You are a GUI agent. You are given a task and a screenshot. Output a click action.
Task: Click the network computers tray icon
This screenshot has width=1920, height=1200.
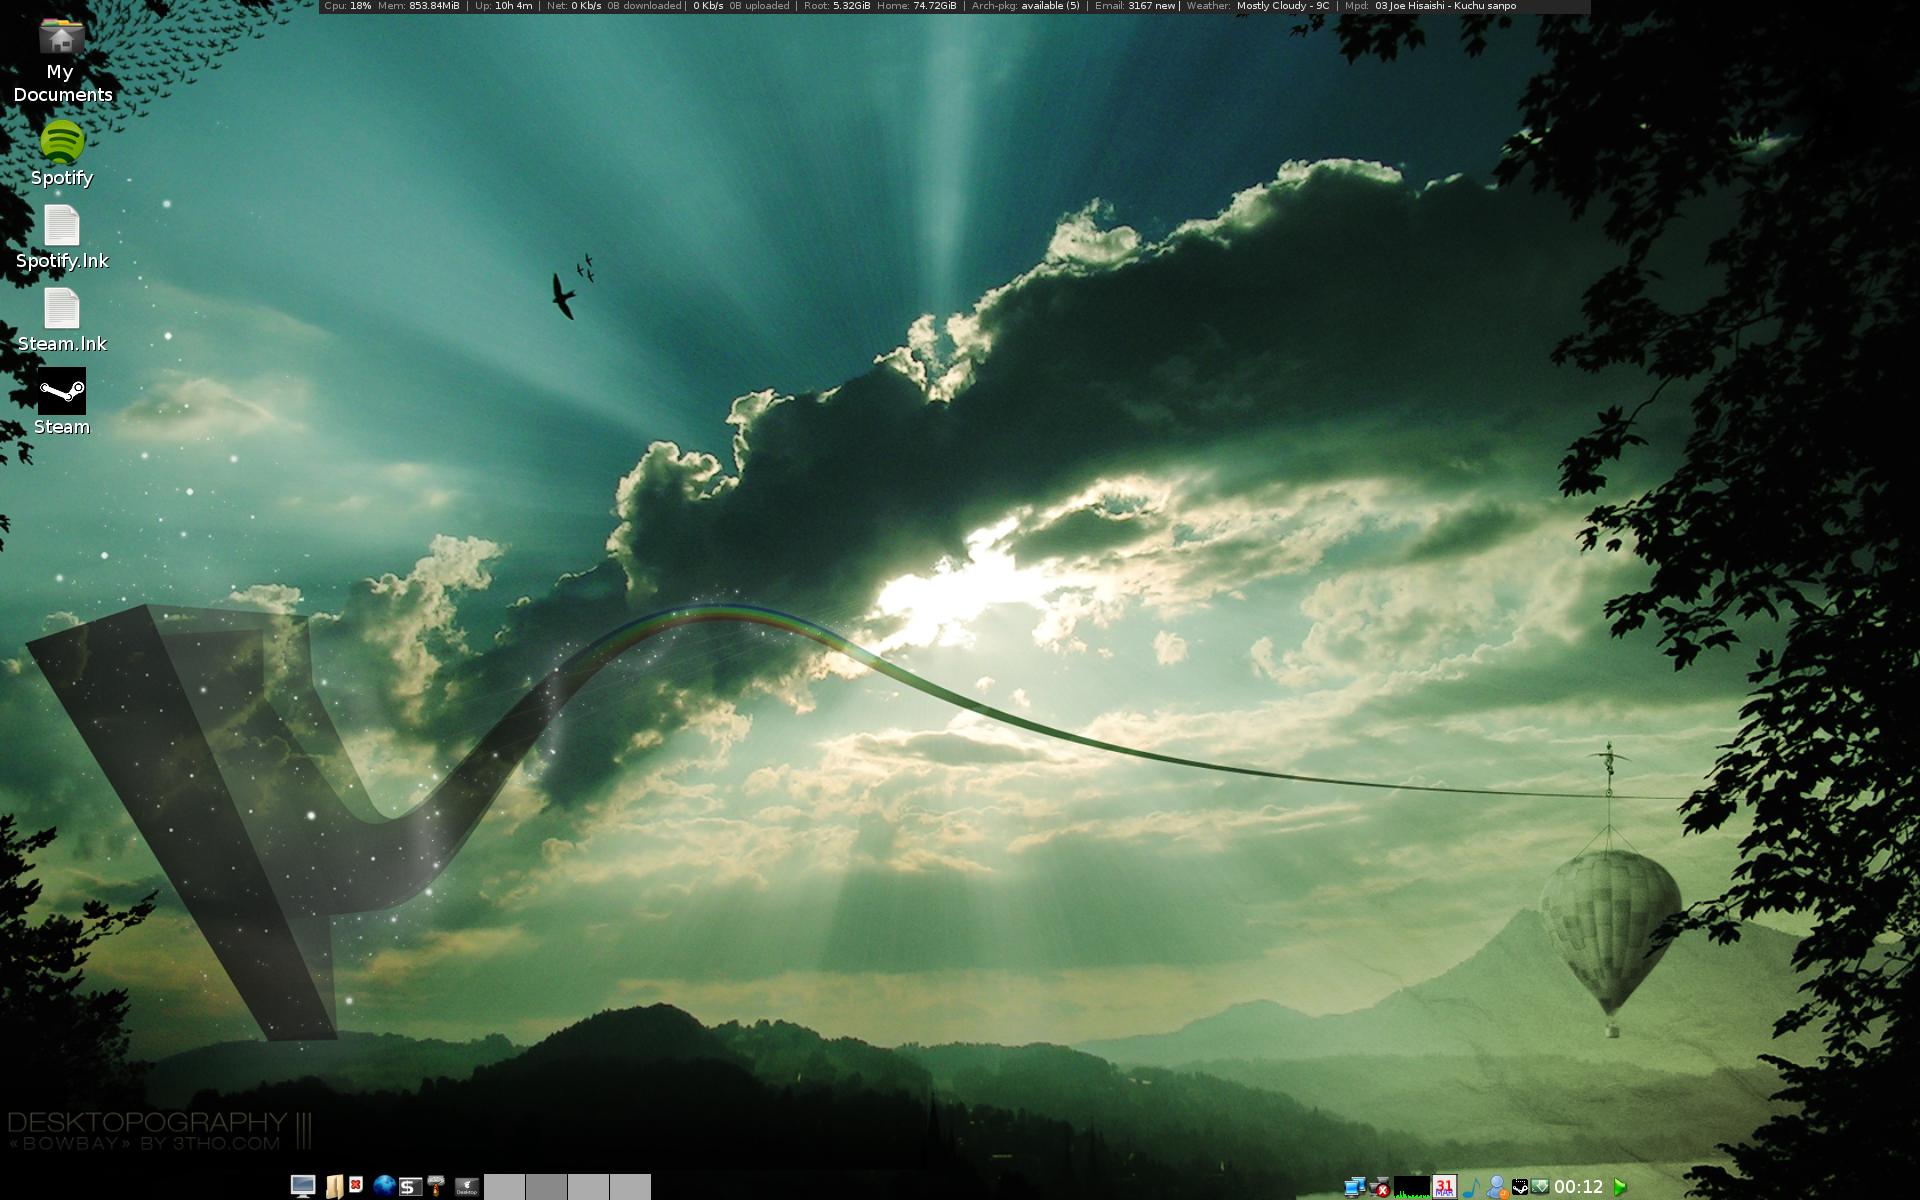(x=1355, y=1187)
